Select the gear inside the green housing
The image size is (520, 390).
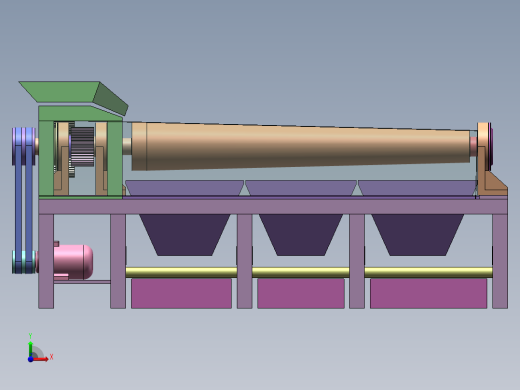[82, 147]
